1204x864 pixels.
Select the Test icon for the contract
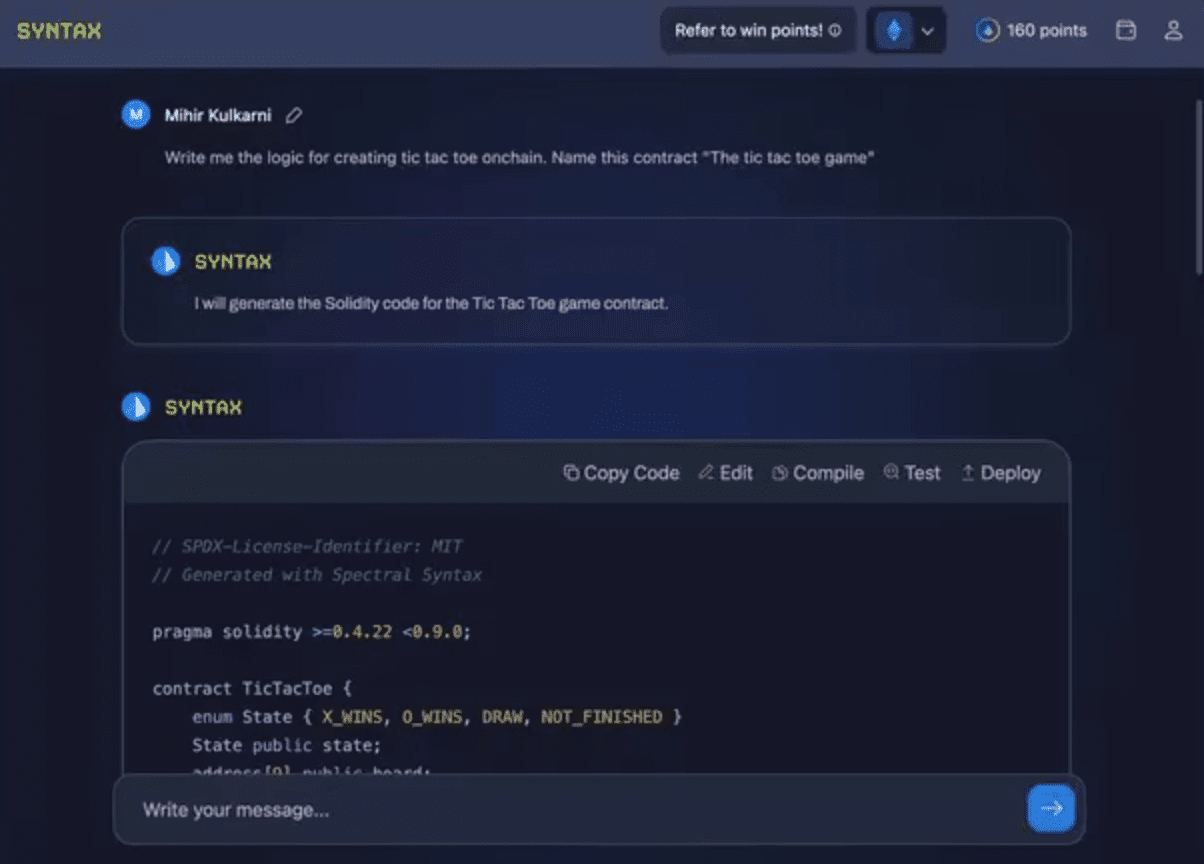(890, 473)
